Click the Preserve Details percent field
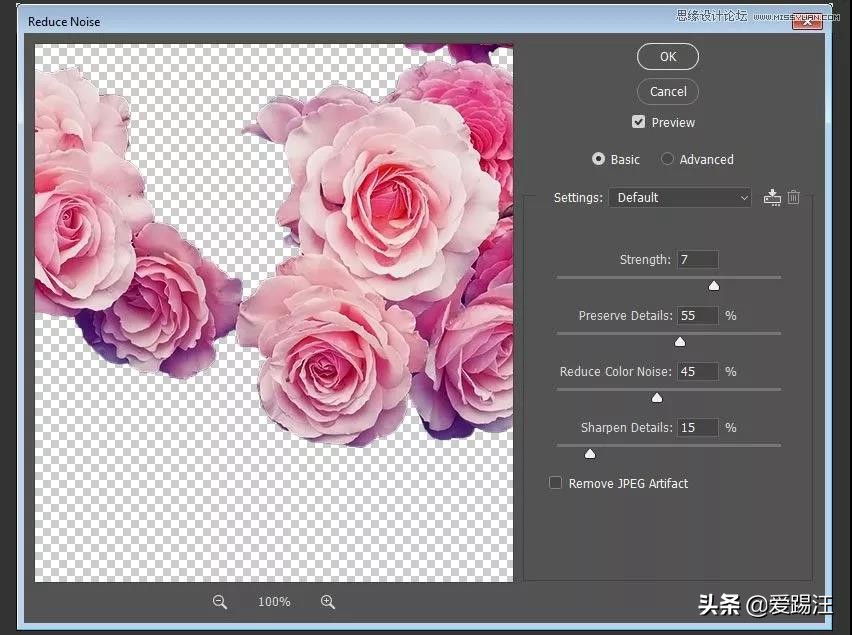This screenshot has height=635, width=852. (x=697, y=315)
